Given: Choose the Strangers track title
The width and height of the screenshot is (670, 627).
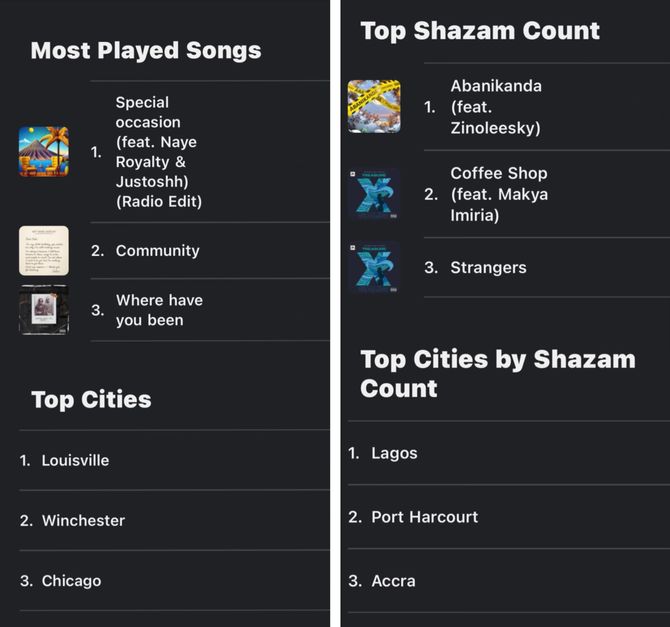Looking at the screenshot, I should 488,268.
